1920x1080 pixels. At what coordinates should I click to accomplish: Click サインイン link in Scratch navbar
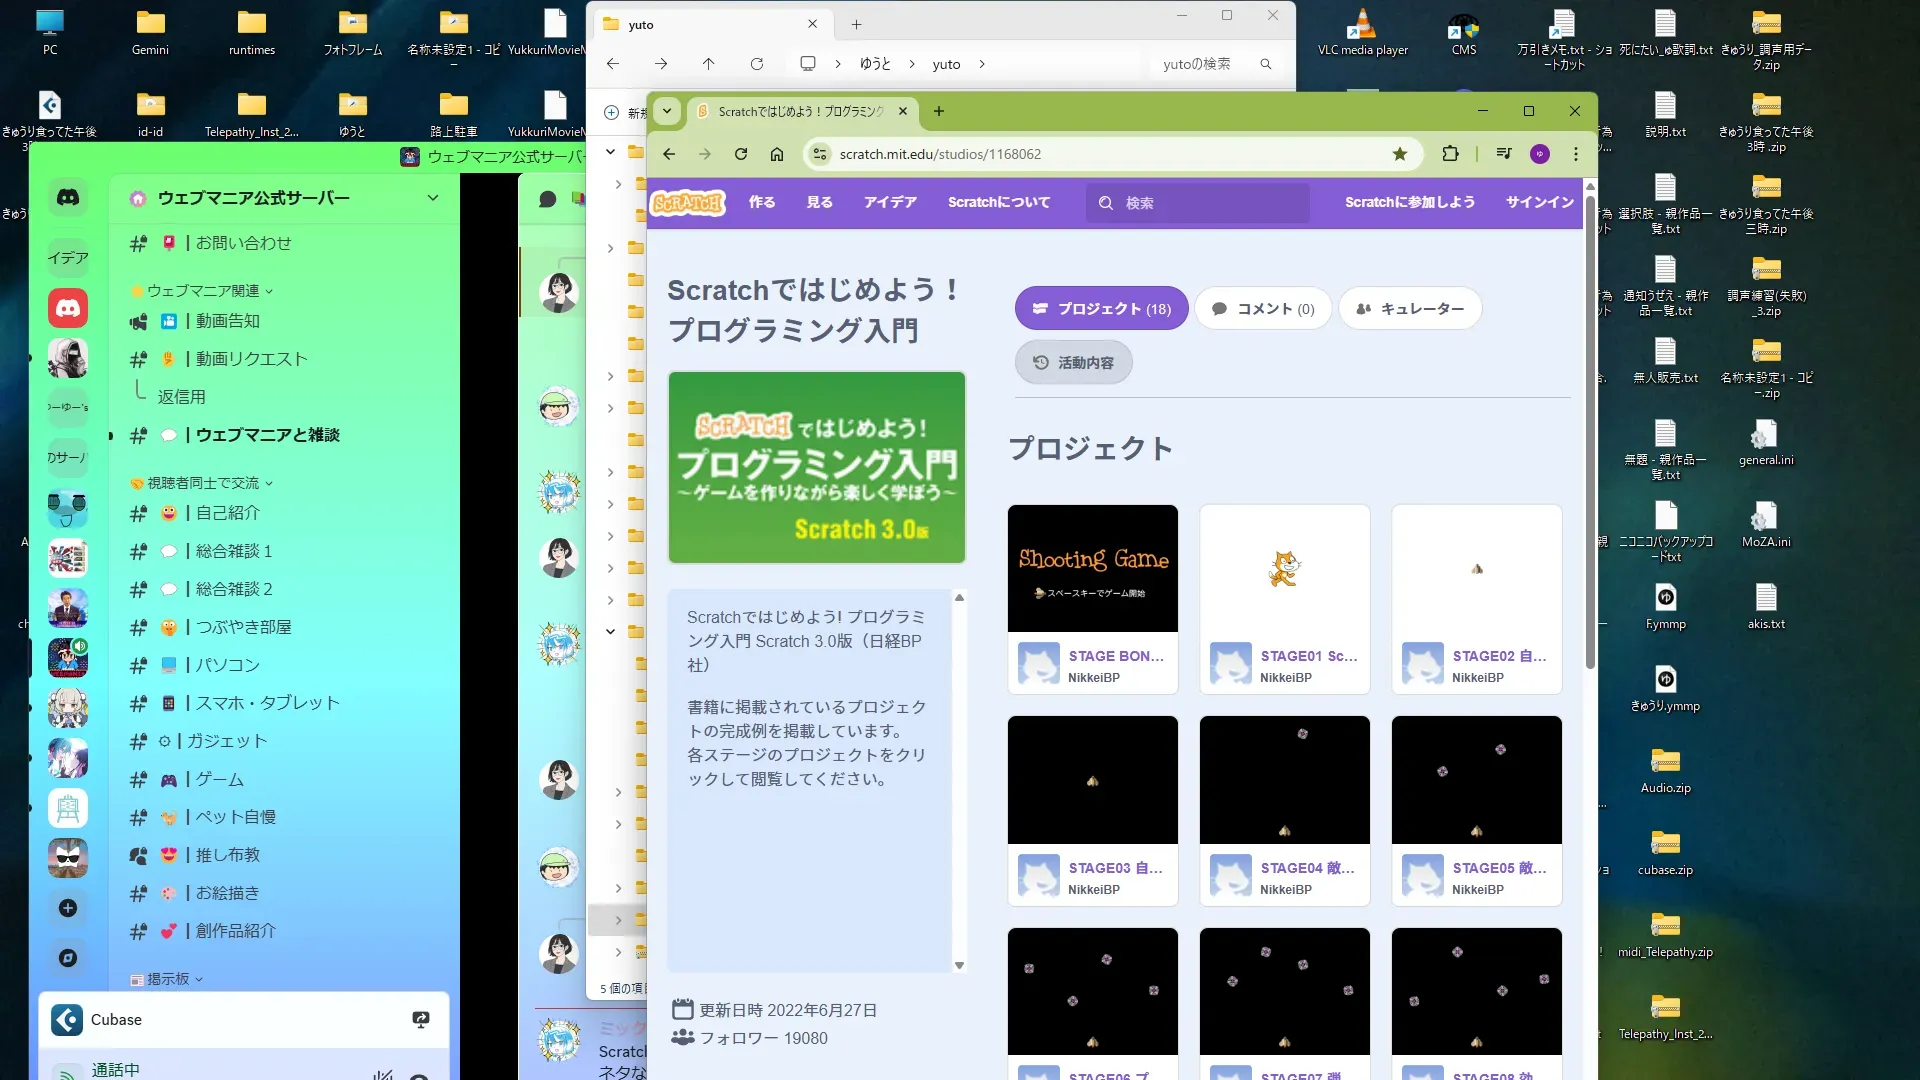(1539, 202)
